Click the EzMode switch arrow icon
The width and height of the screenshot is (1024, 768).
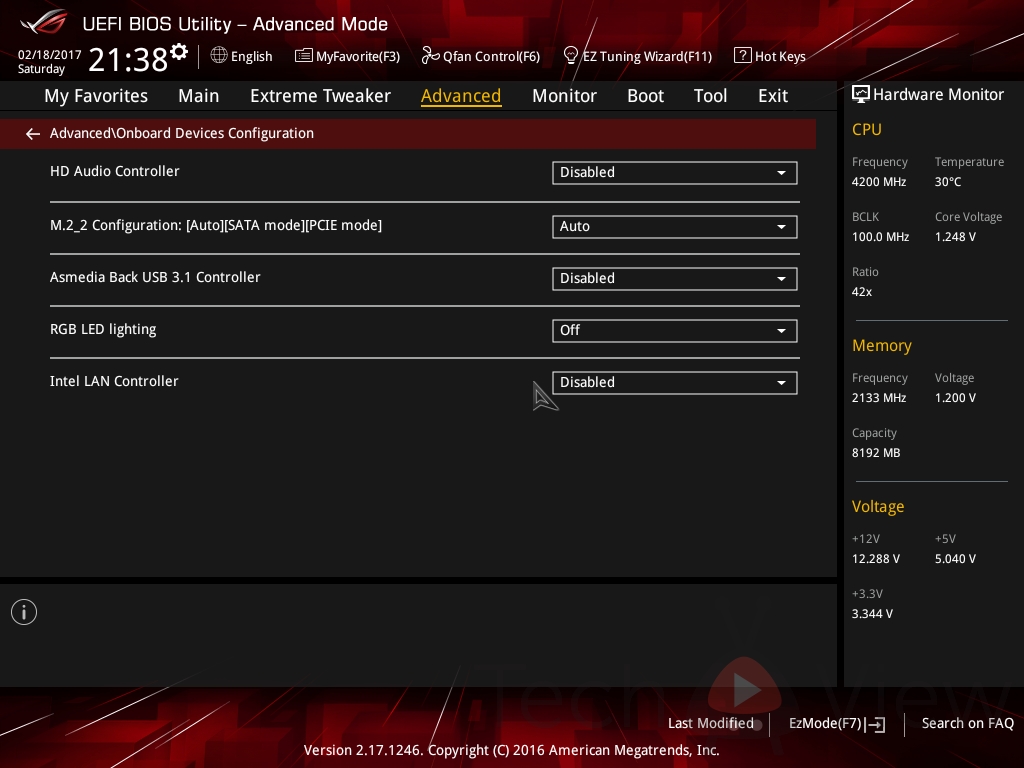click(876, 724)
